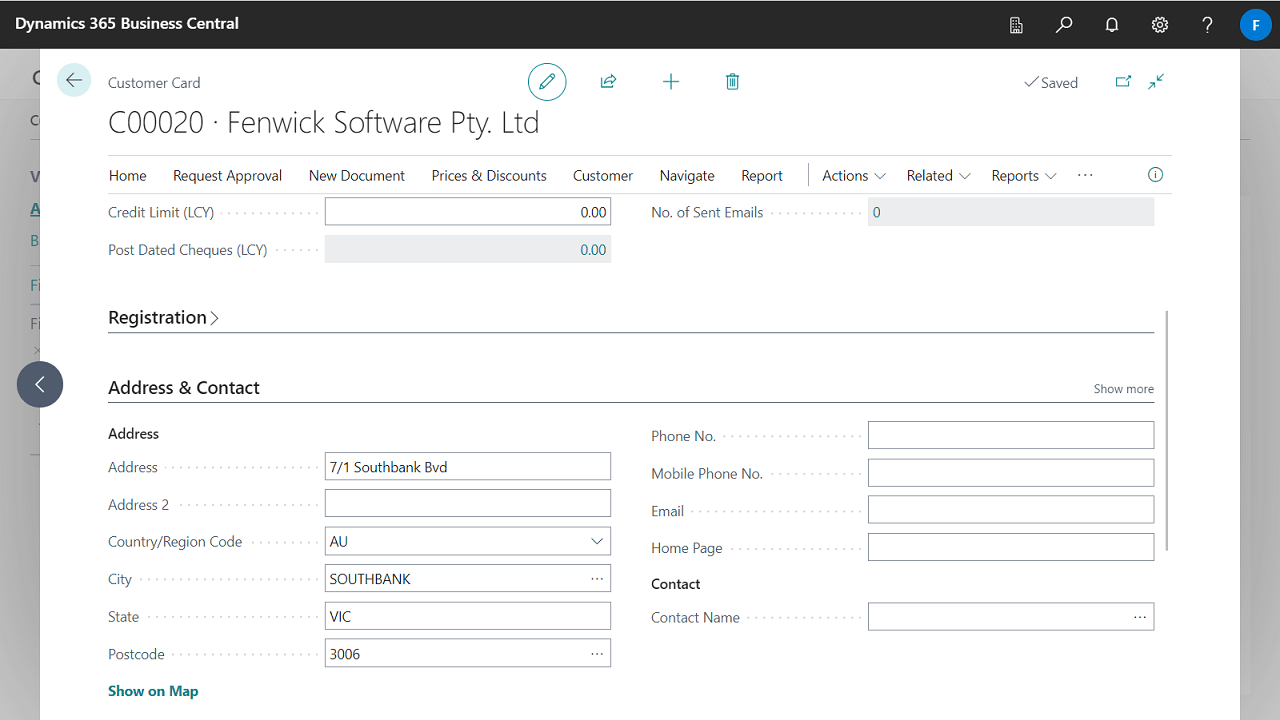Collapse the Address & Contact section header
Screen dimensions: 1280x720
pos(184,388)
